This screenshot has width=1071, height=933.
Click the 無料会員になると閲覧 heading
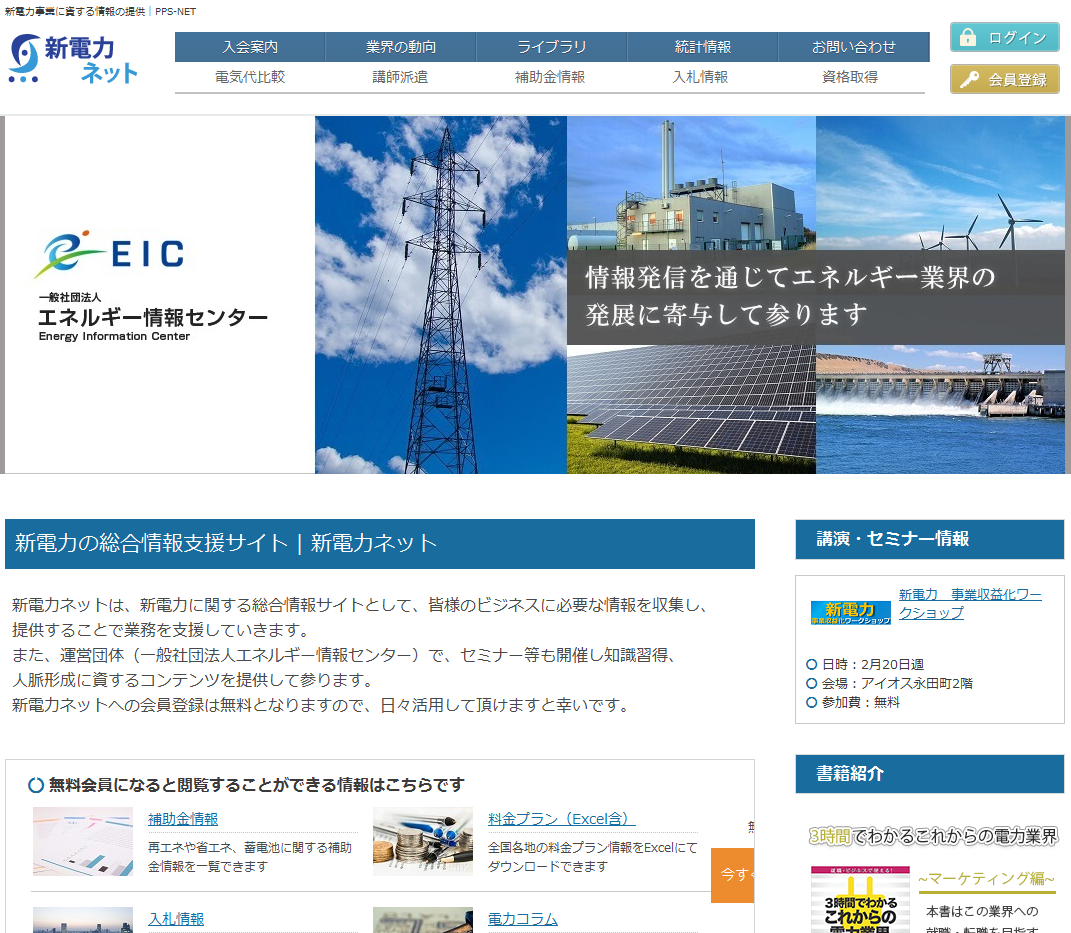pyautogui.click(x=256, y=785)
